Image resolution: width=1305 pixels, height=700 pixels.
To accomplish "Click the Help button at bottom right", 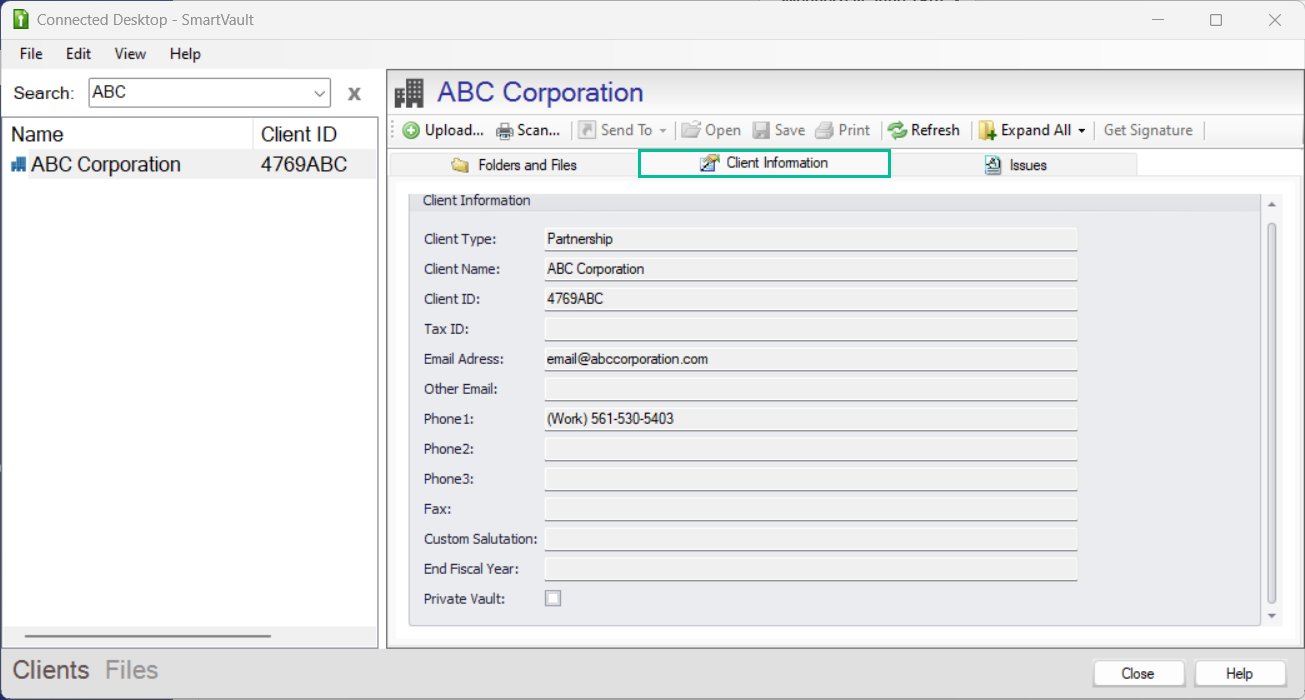I will click(x=1240, y=674).
